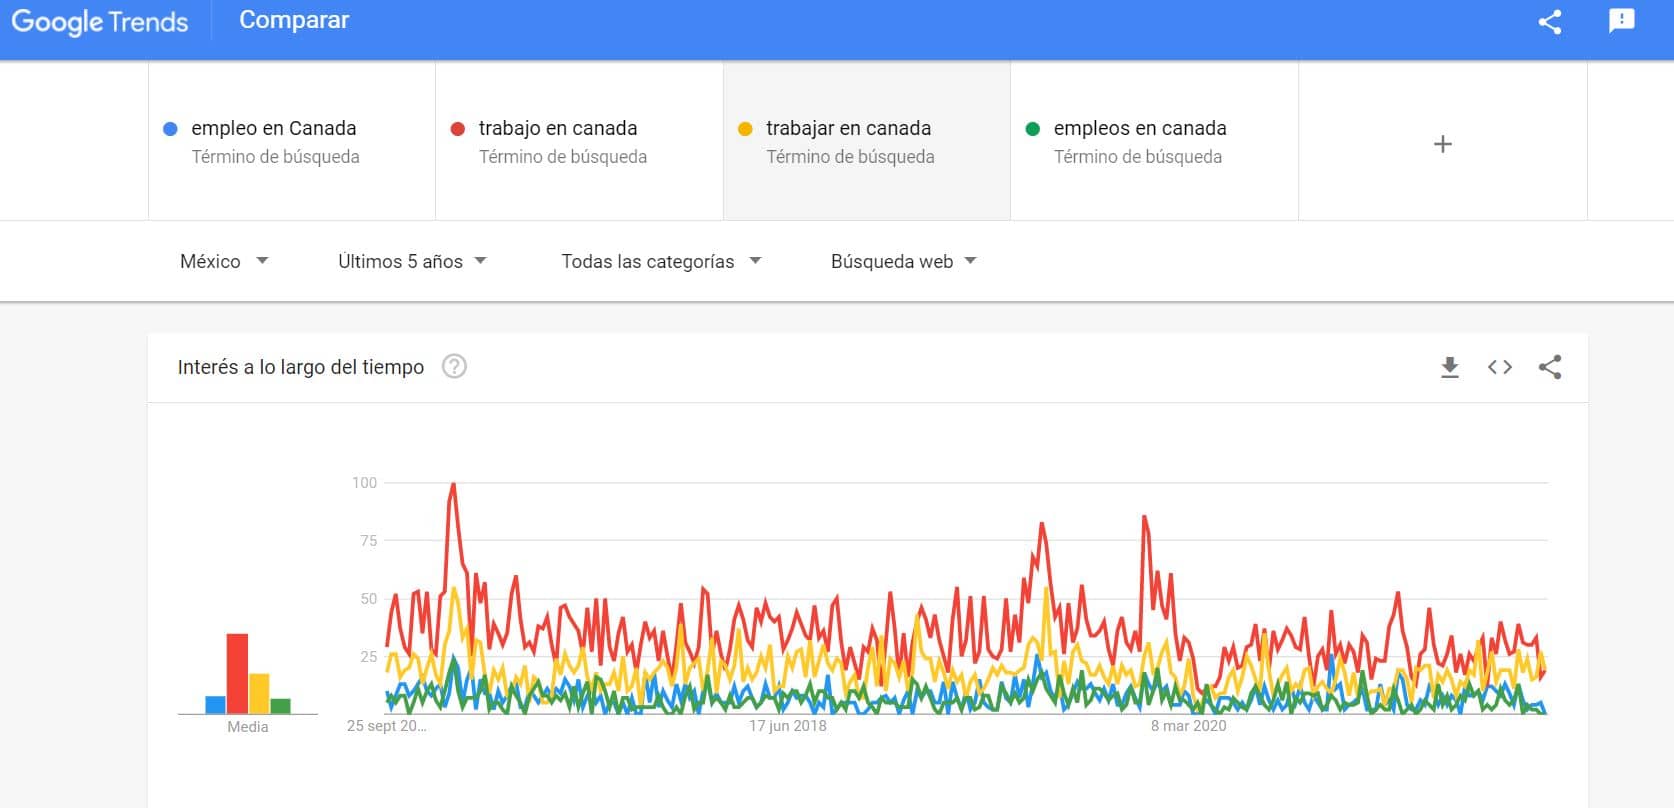
Task: Open the feedback icon in header
Action: click(1621, 21)
